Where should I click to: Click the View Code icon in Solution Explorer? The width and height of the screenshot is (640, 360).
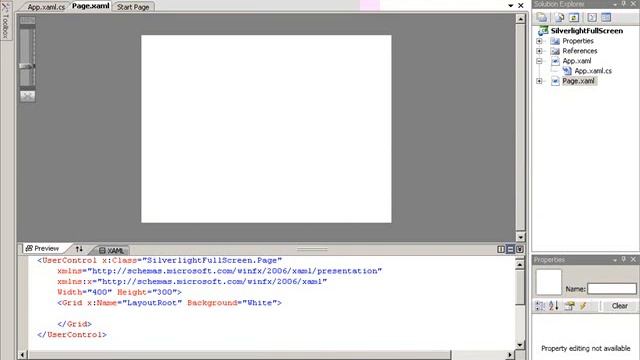coord(592,17)
